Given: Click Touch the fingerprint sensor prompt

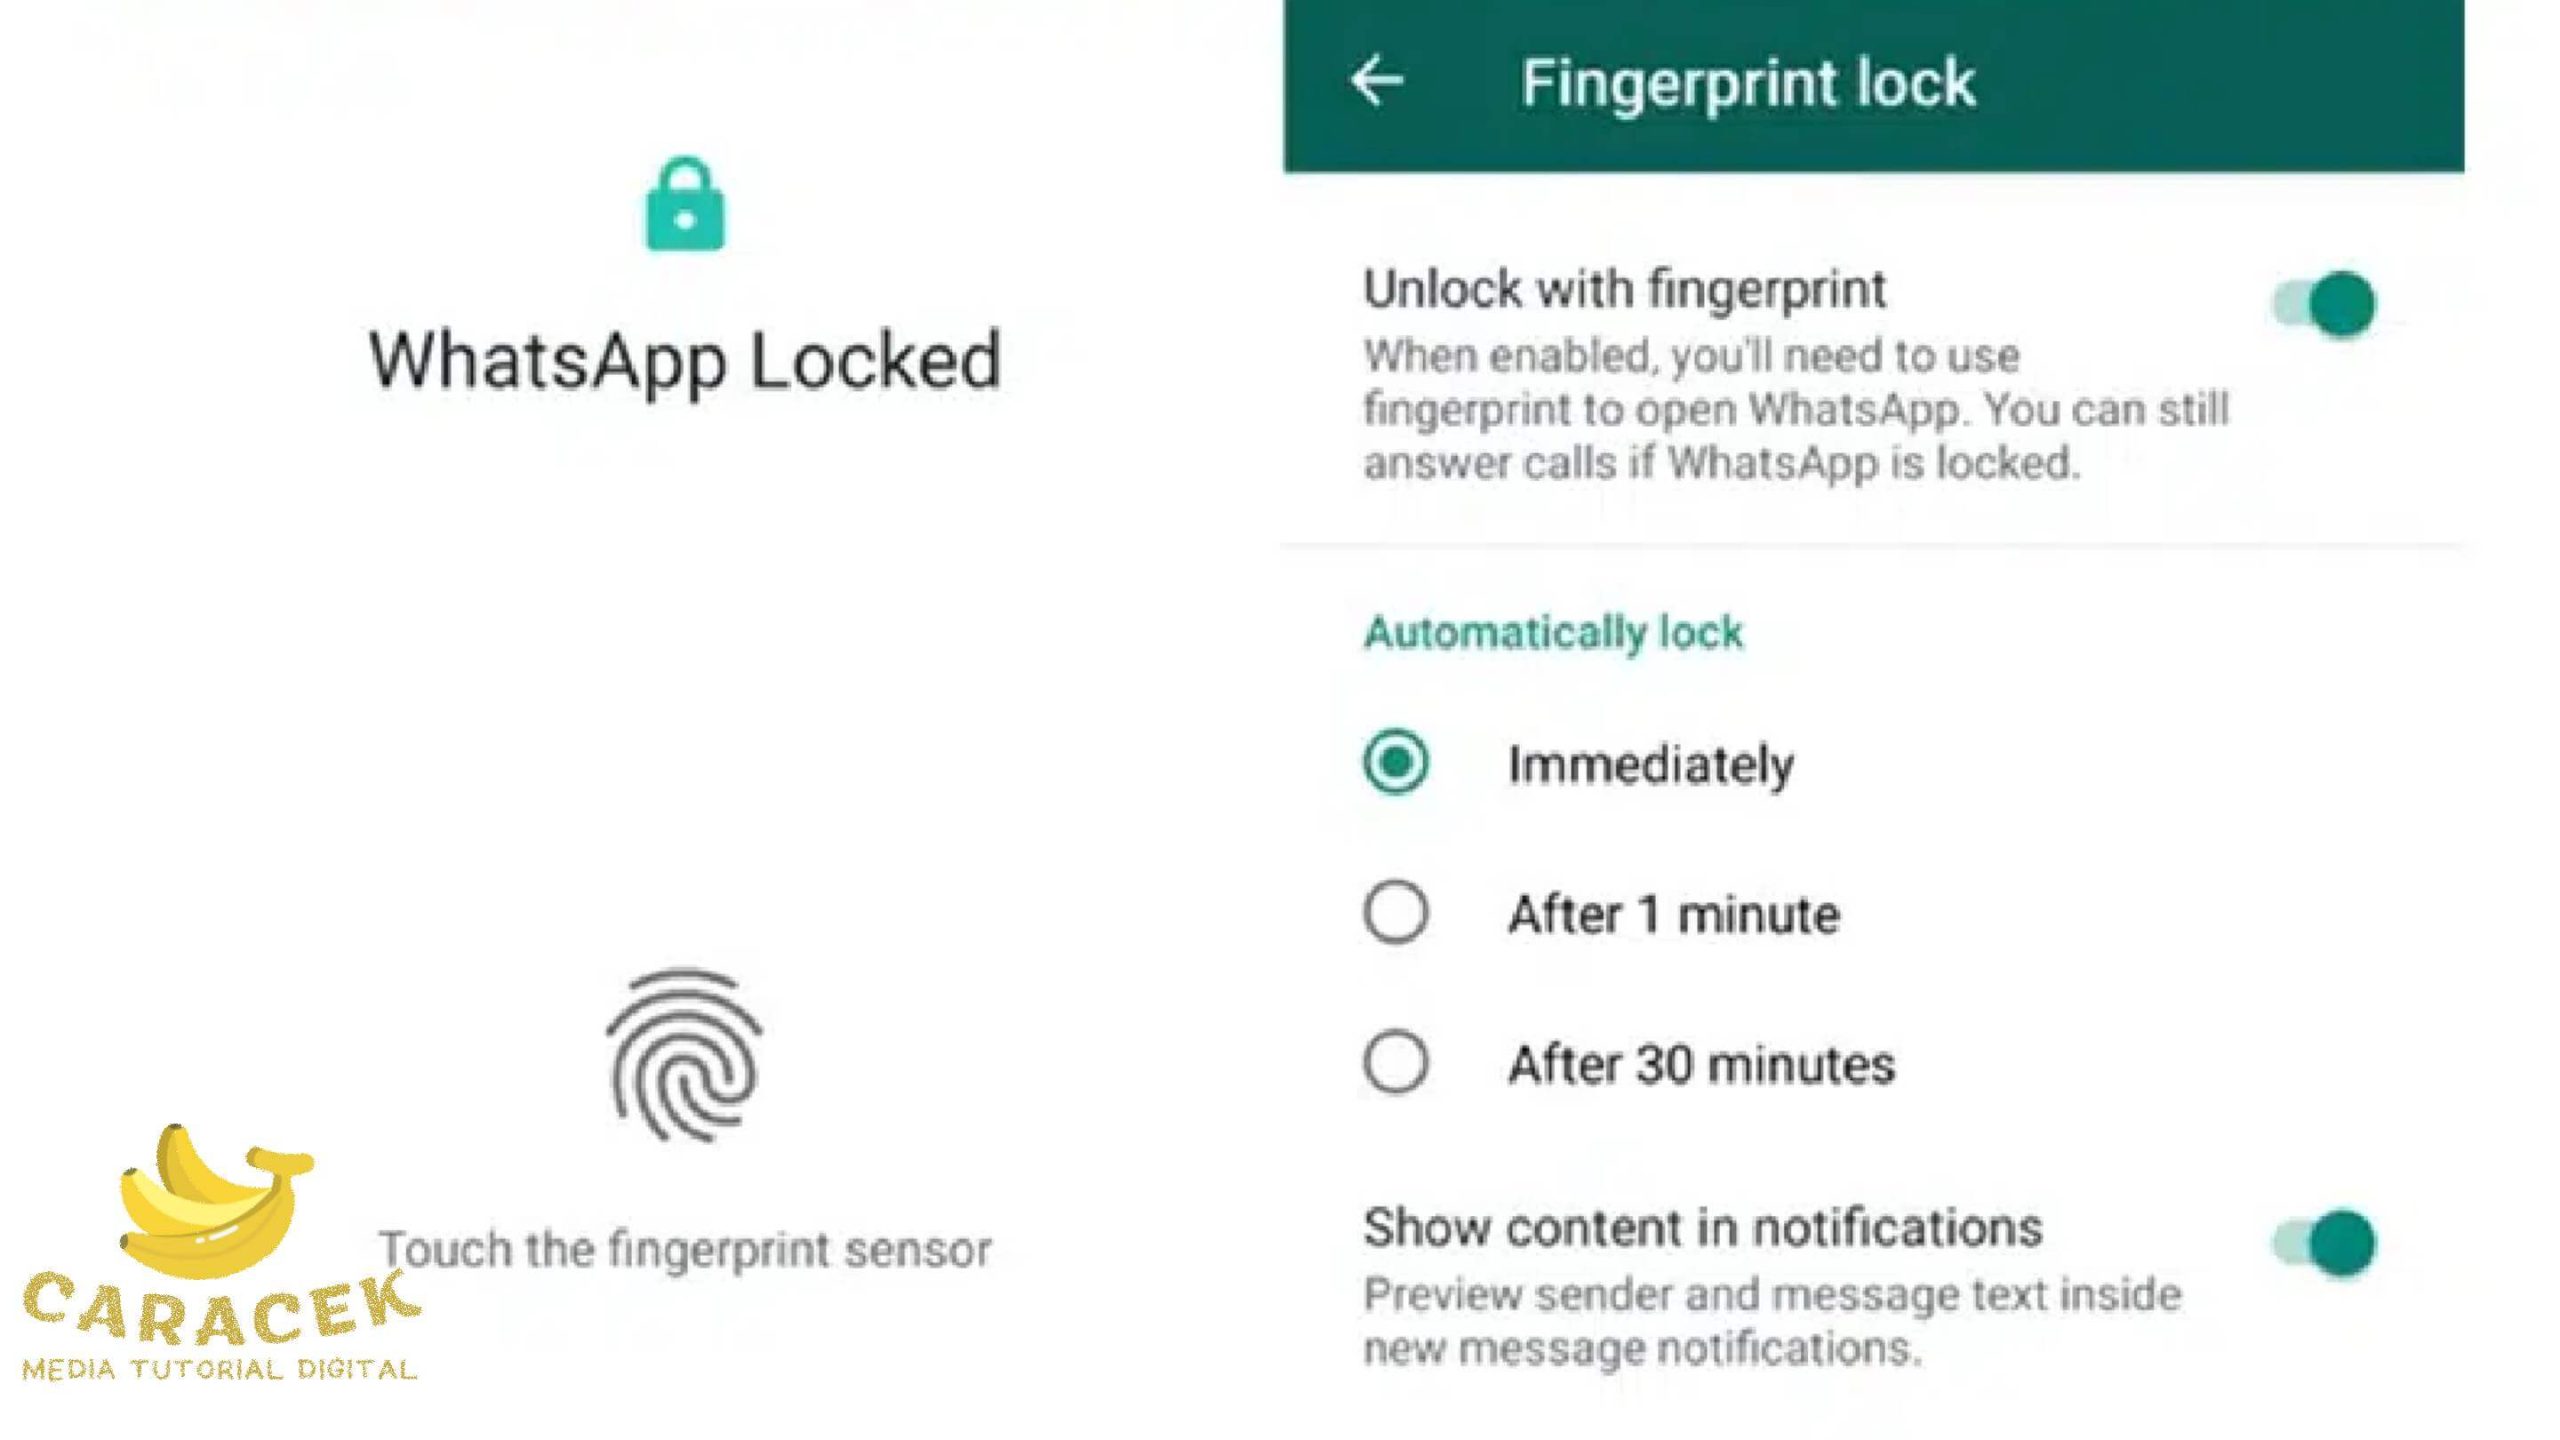Looking at the screenshot, I should (685, 1250).
